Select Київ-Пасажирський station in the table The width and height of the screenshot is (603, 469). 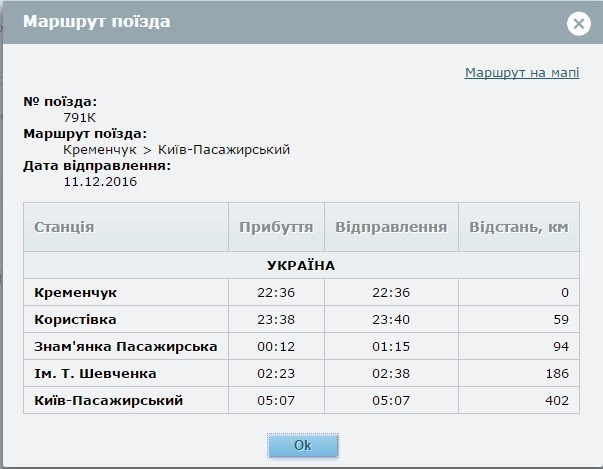[x=108, y=401]
